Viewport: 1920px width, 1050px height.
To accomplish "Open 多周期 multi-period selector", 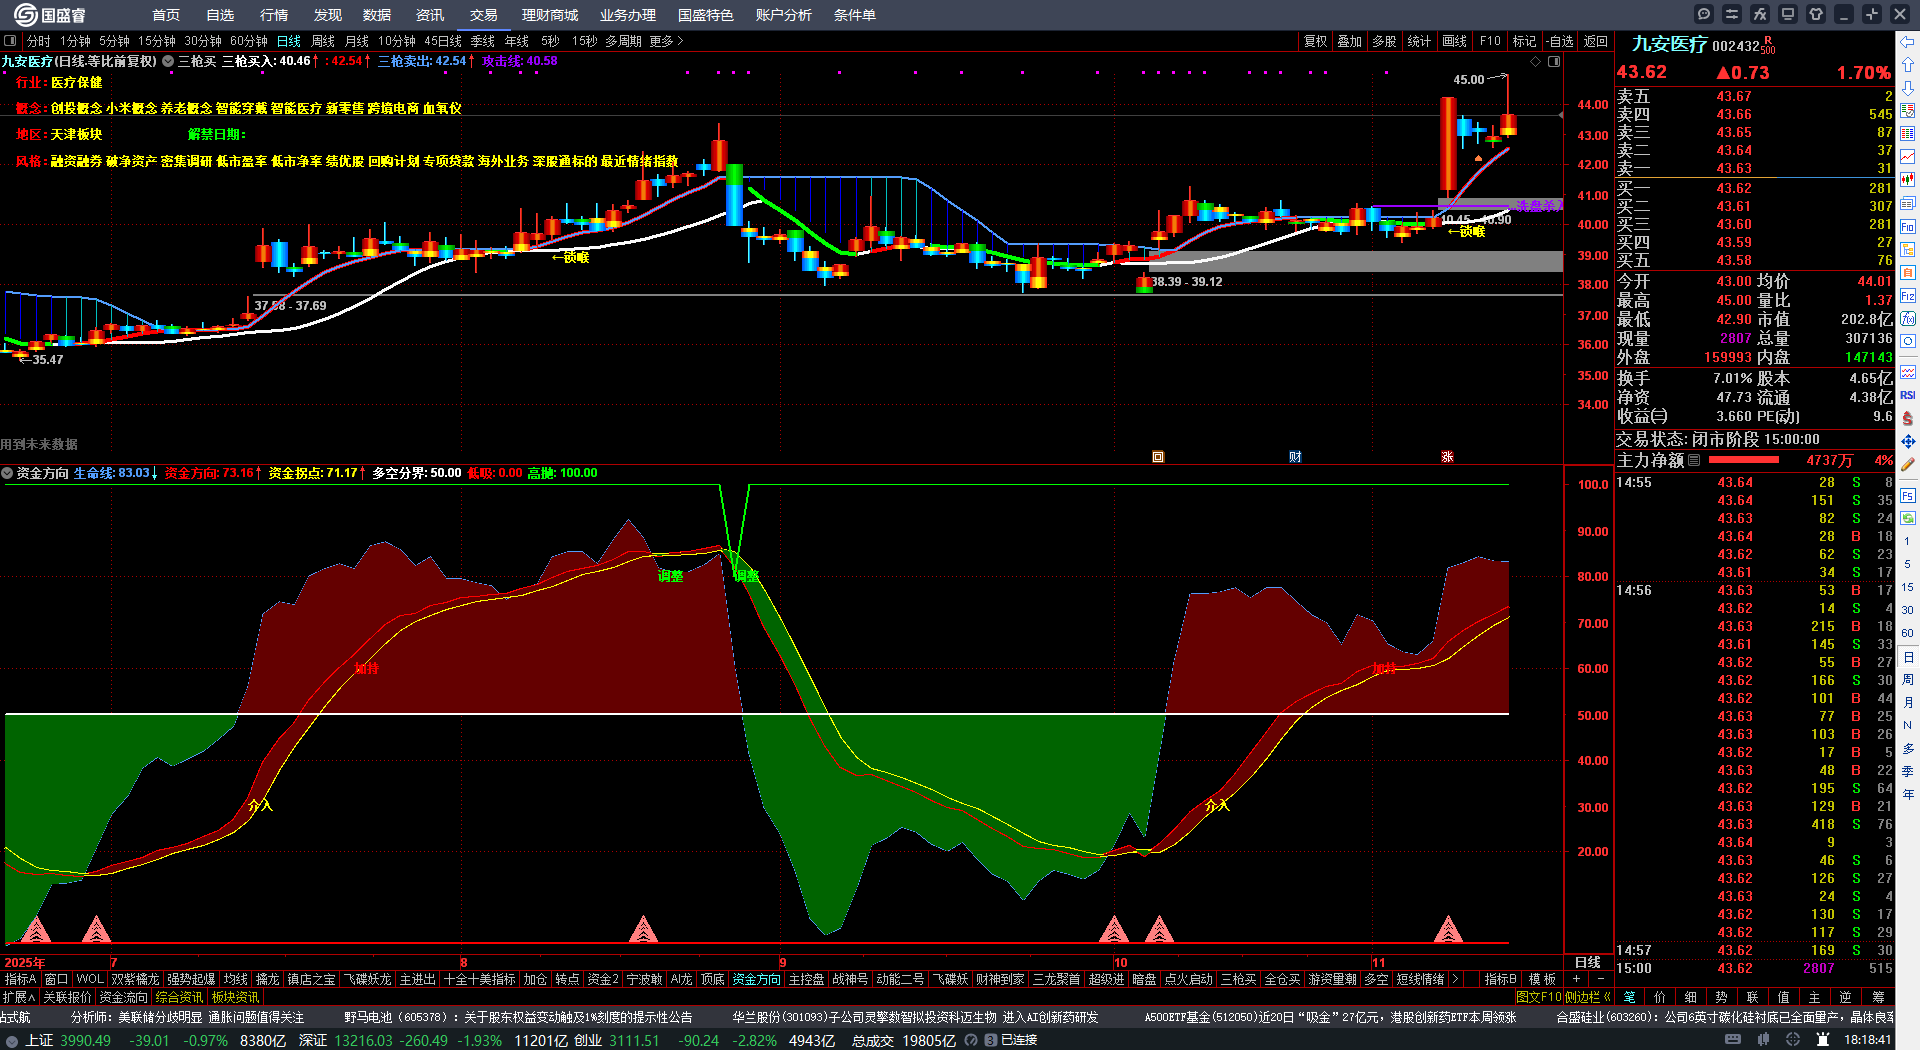I will click(623, 41).
